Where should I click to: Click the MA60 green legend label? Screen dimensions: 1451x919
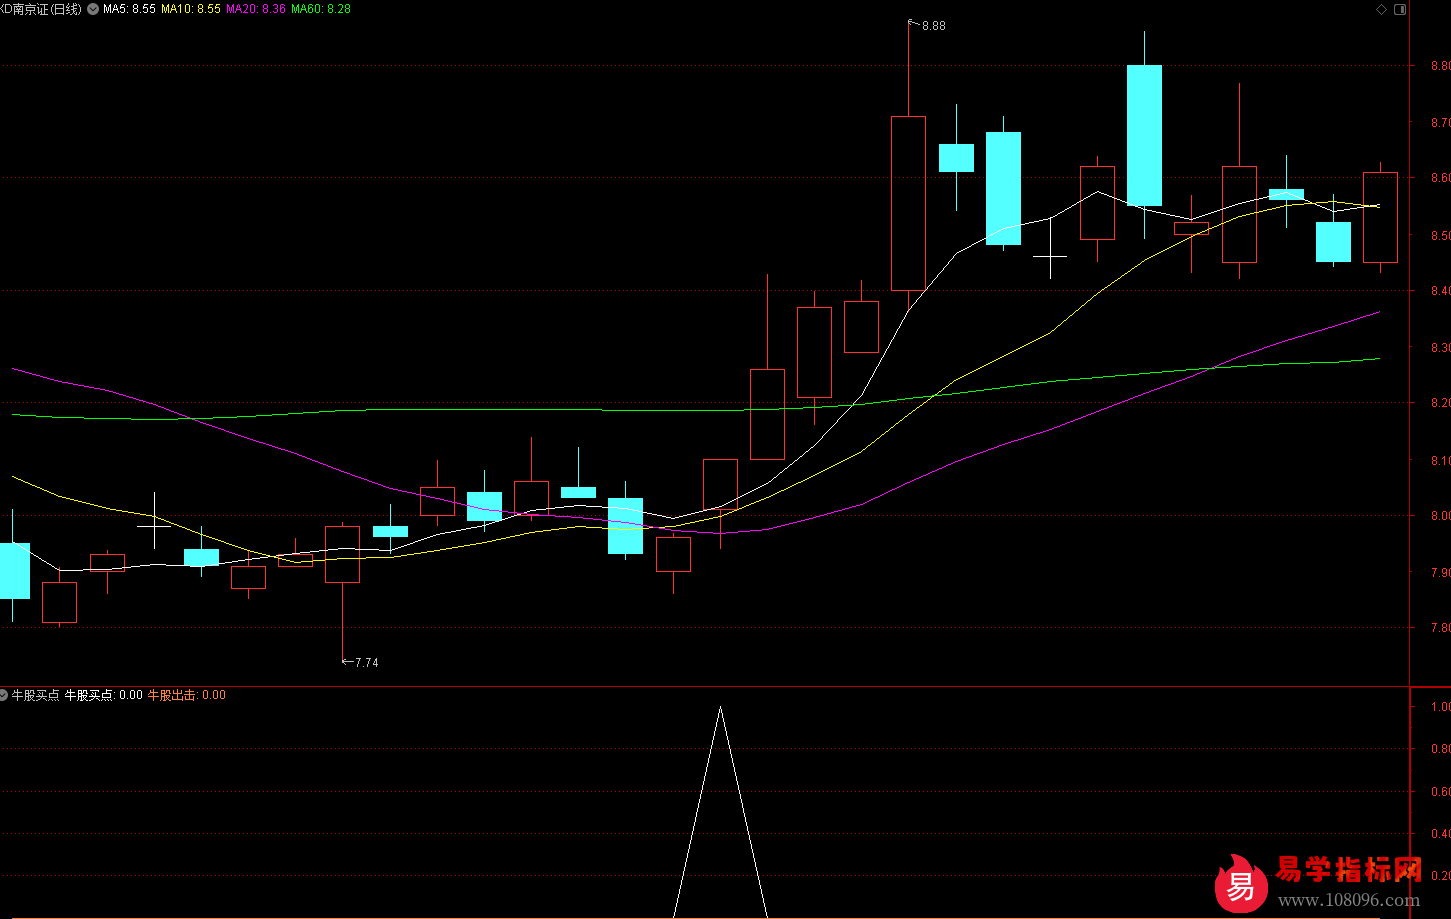(320, 9)
